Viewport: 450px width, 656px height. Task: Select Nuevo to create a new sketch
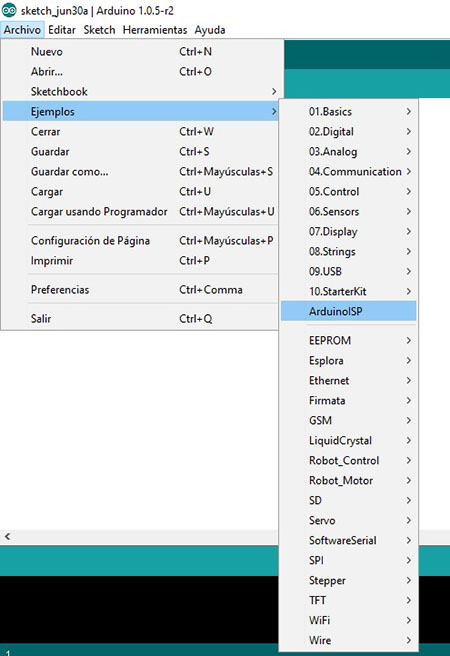[x=141, y=52]
